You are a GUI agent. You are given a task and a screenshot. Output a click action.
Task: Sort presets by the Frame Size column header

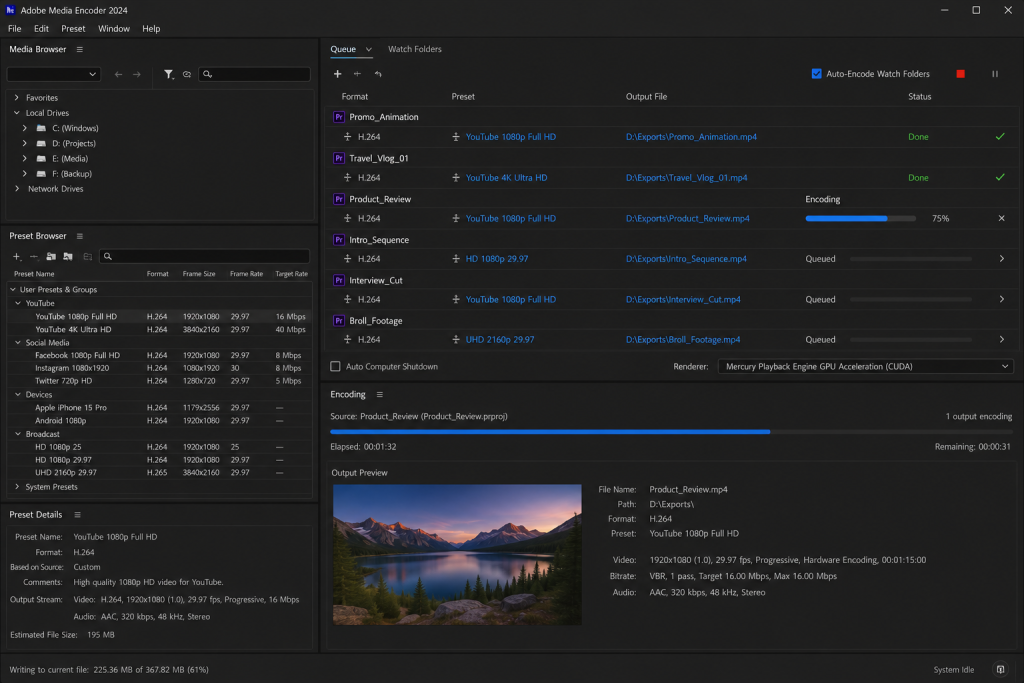click(x=199, y=274)
